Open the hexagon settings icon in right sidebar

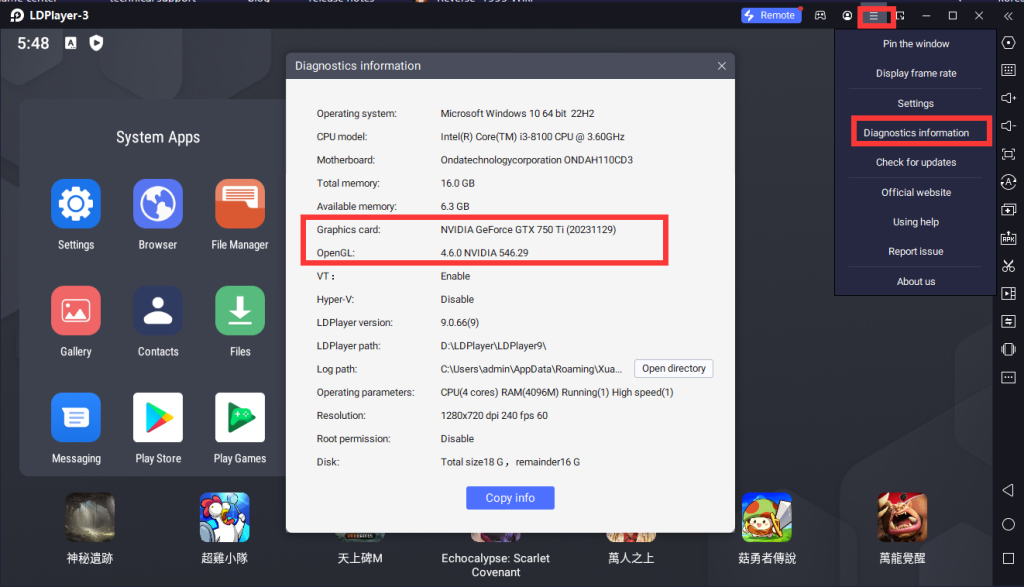(x=1008, y=43)
